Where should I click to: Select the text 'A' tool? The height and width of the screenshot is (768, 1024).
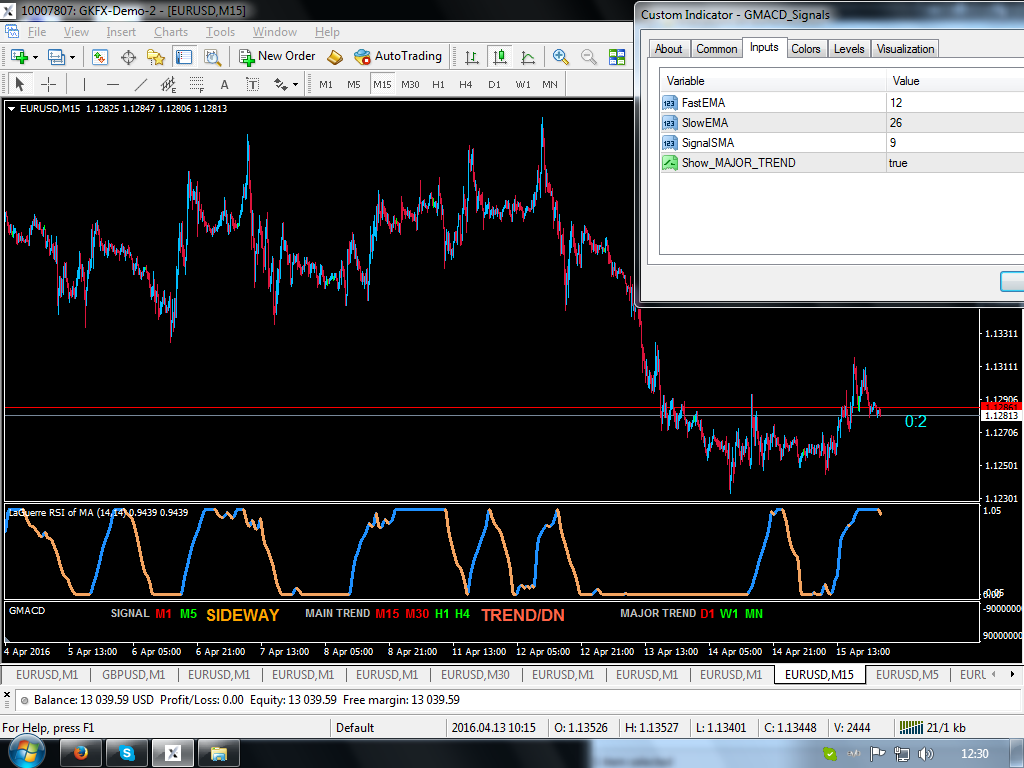point(225,84)
